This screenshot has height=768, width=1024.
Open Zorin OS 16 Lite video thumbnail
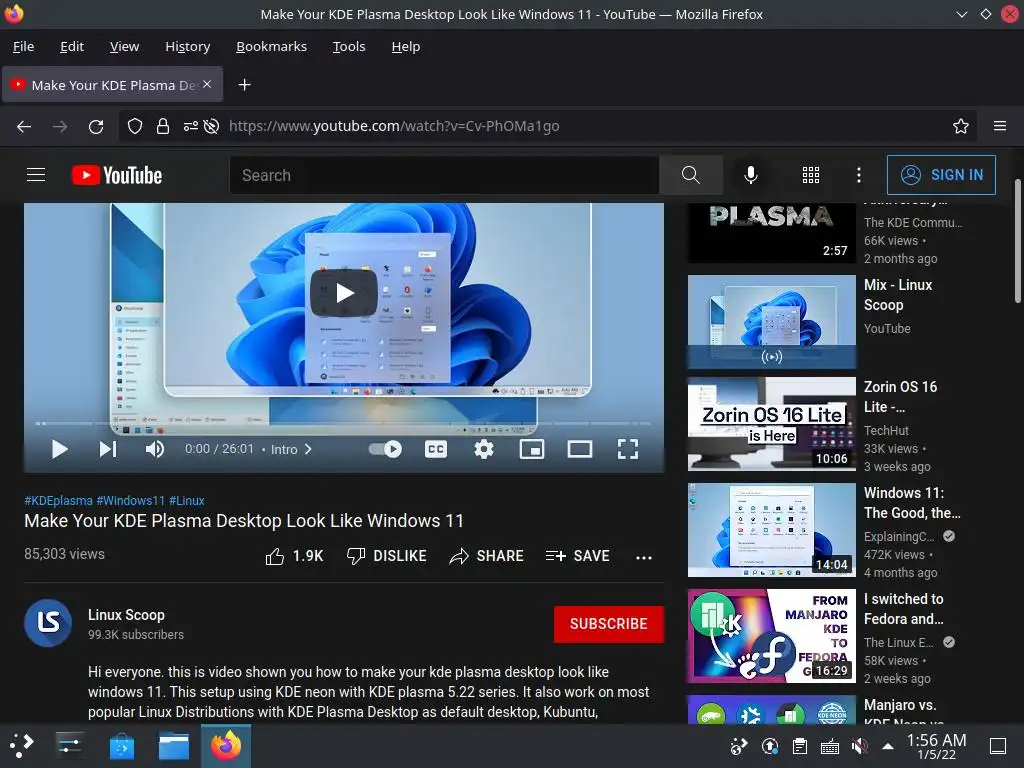[x=771, y=424]
